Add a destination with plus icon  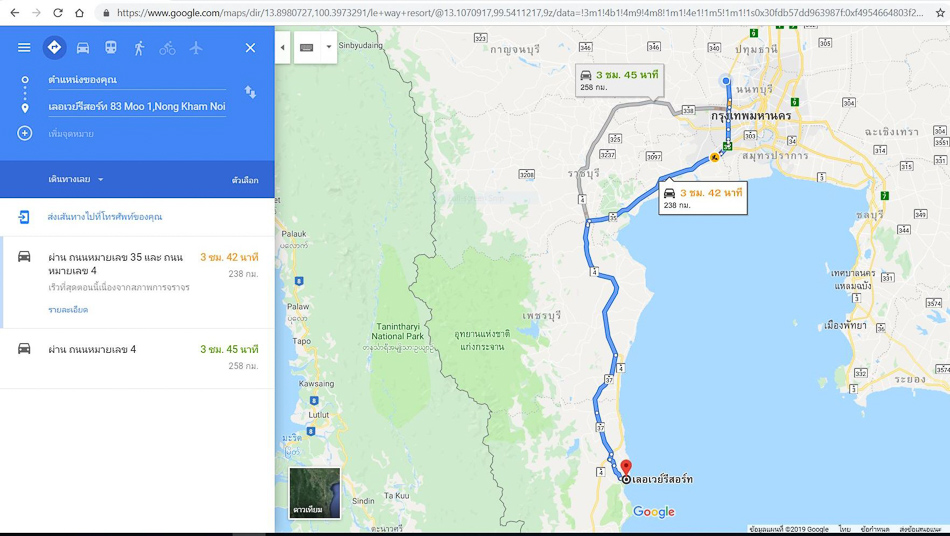click(x=25, y=133)
